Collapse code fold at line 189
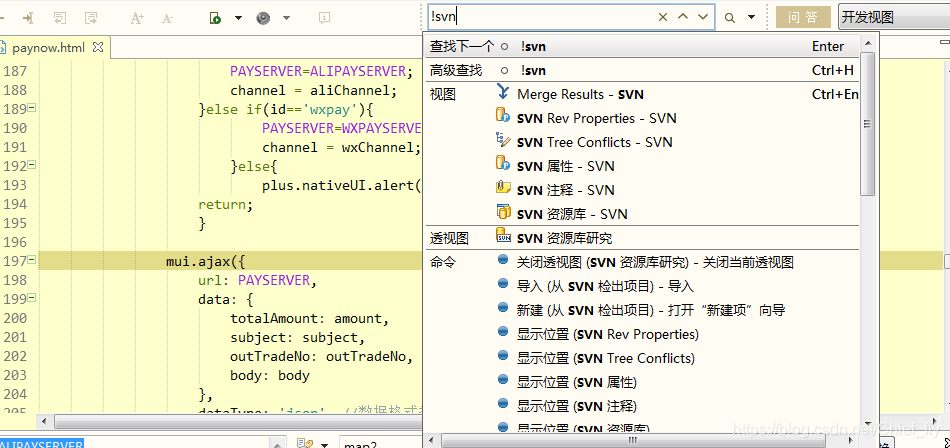Image resolution: width=950 pixels, height=448 pixels. [x=32, y=108]
